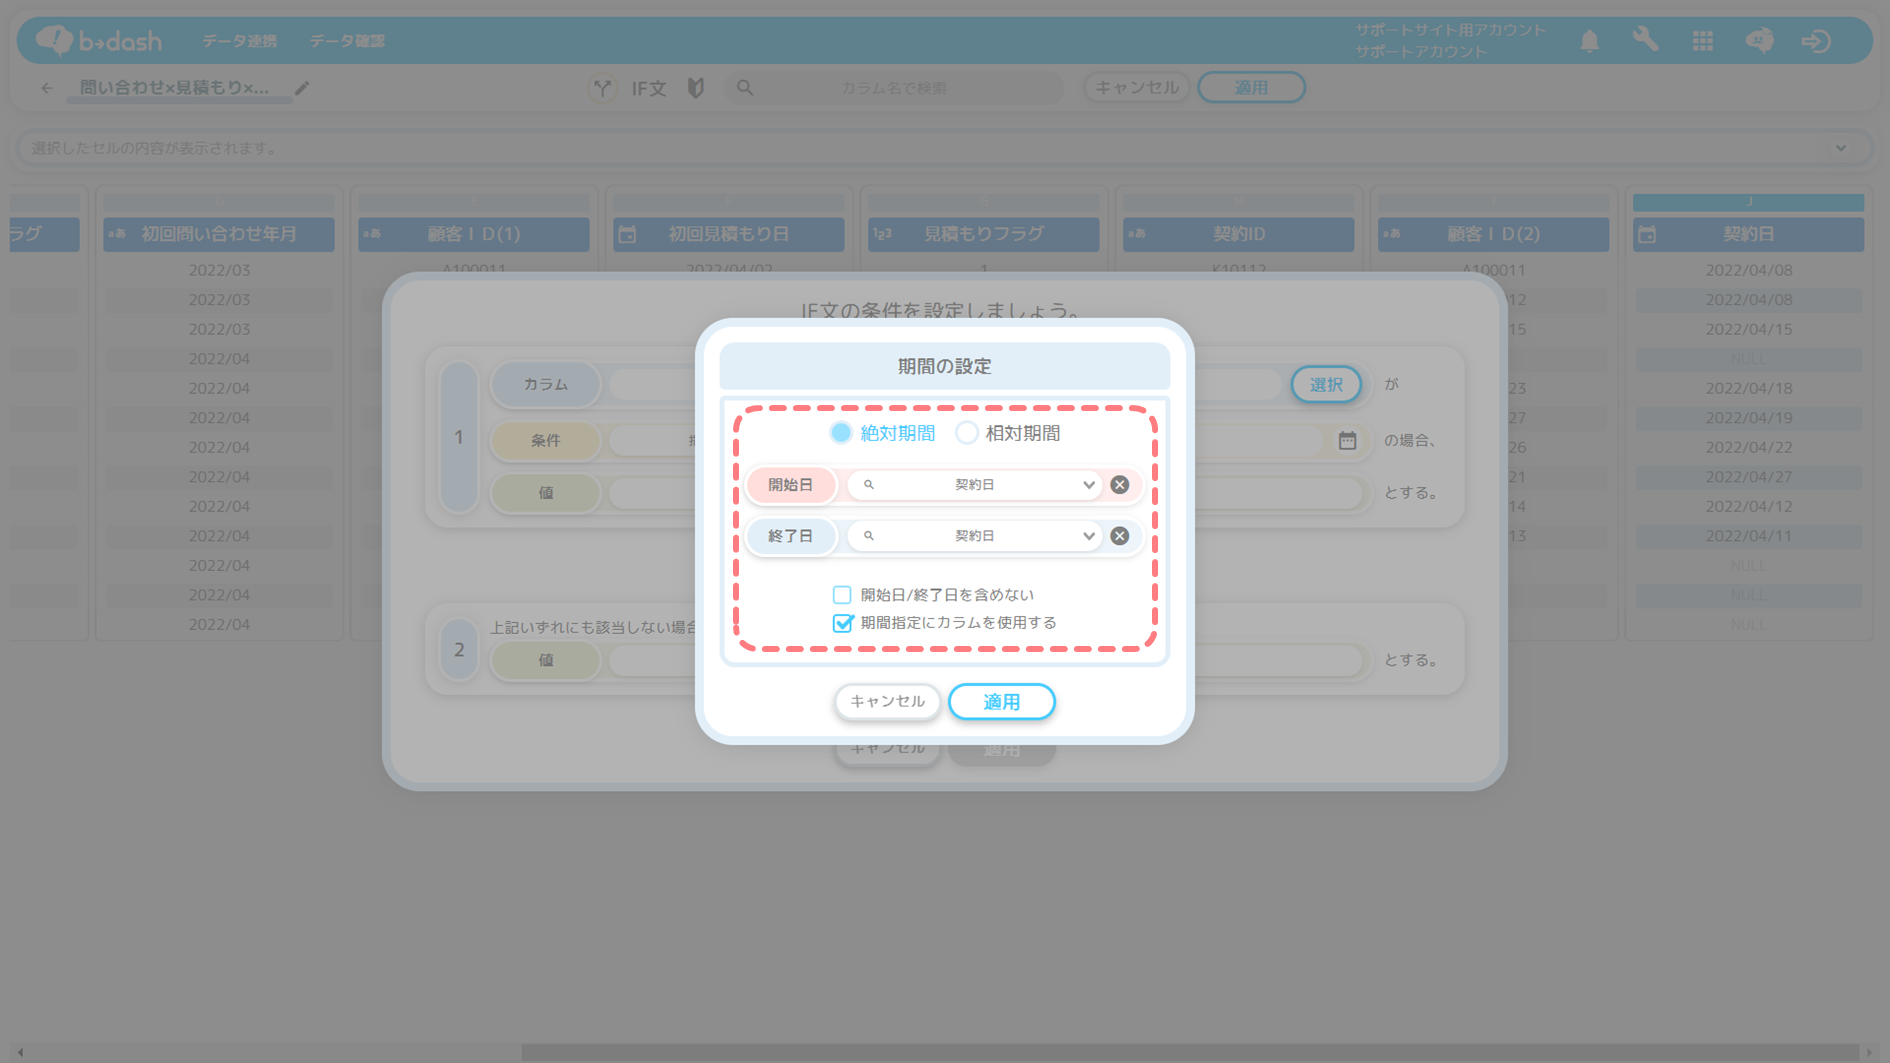Select the 顧客ＩＤ(2) column header
The width and height of the screenshot is (1890, 1063).
coord(1493,234)
